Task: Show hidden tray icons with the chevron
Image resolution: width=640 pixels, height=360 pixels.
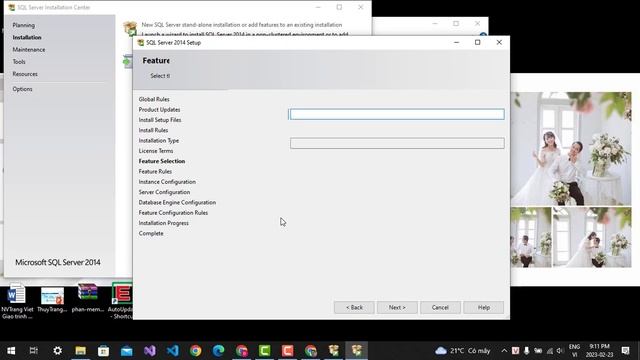Action: coord(504,351)
